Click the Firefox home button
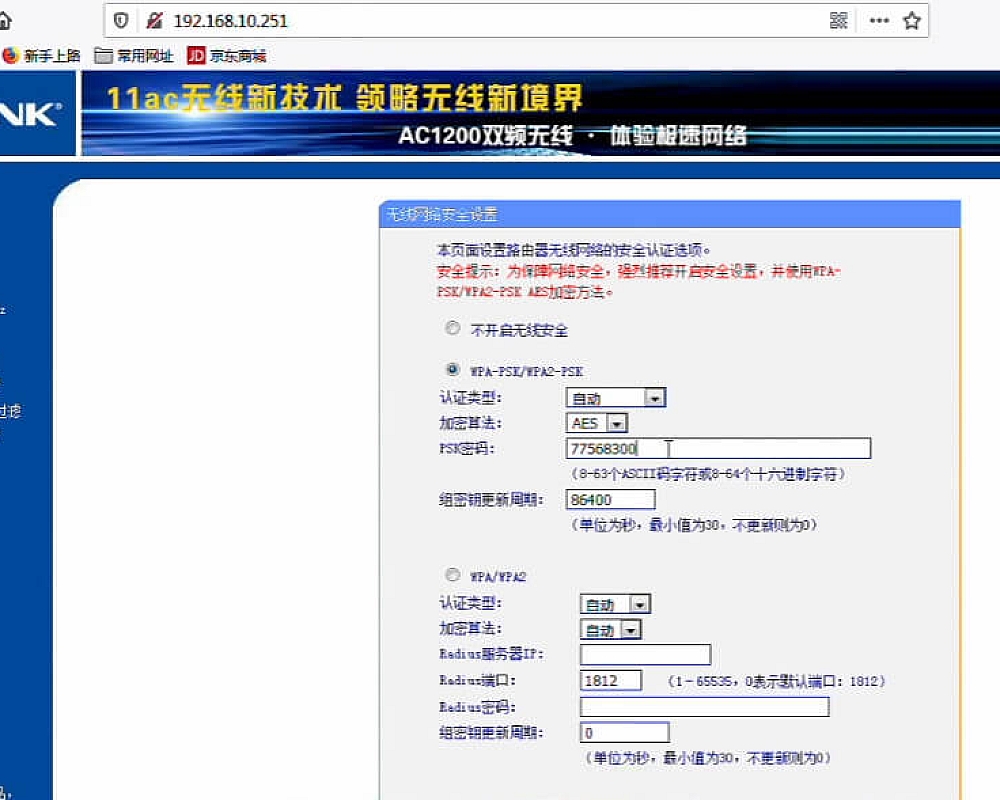1000x800 pixels. 8,20
